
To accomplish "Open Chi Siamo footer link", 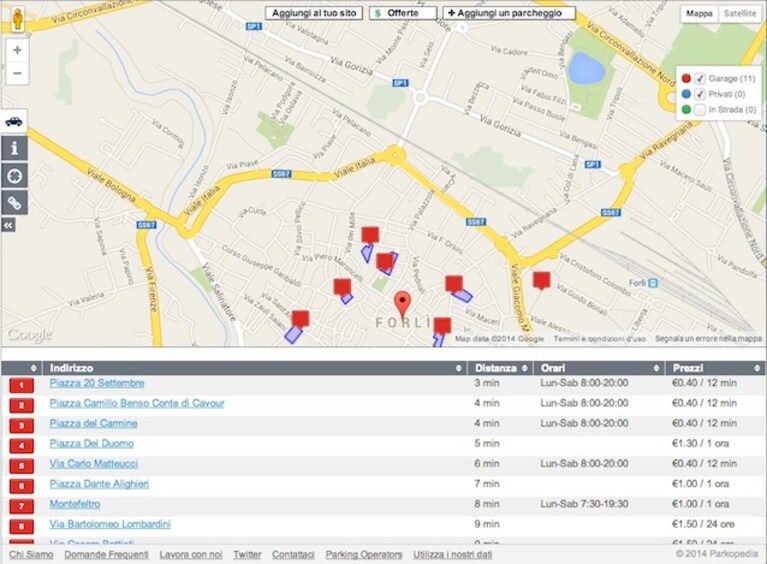I will click(x=31, y=554).
